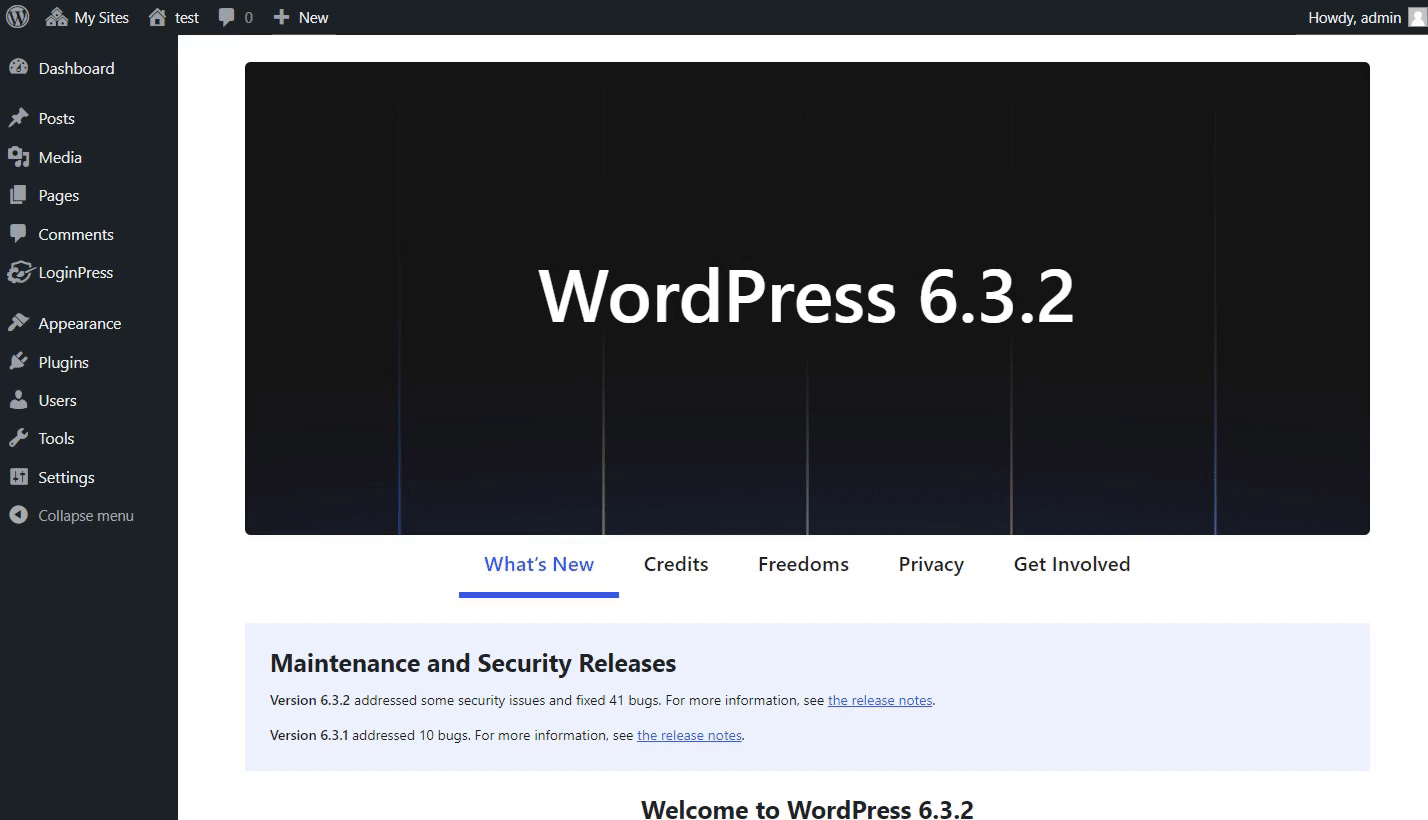Select Pages from the admin menu

coord(58,195)
